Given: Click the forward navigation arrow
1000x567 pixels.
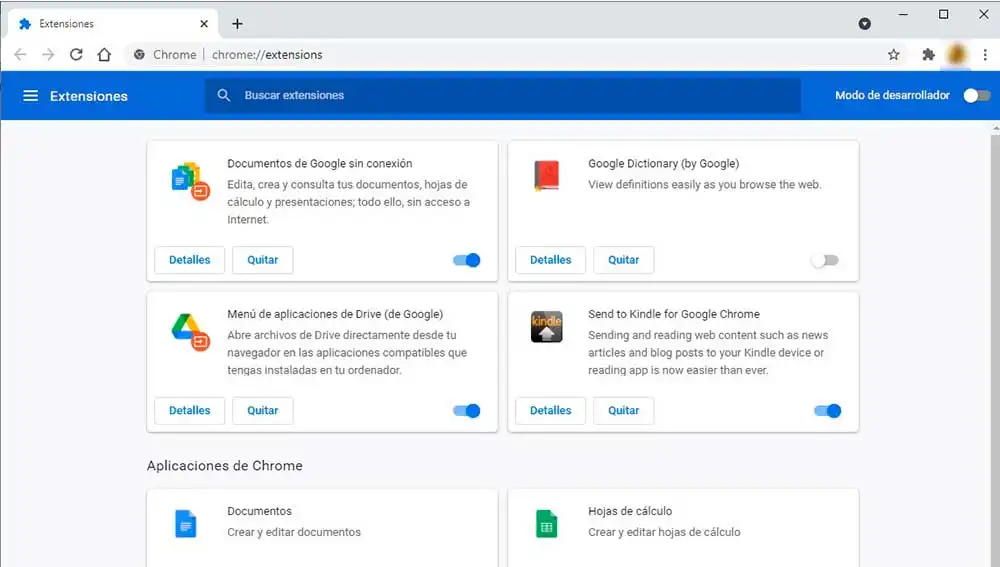Looking at the screenshot, I should click(48, 55).
